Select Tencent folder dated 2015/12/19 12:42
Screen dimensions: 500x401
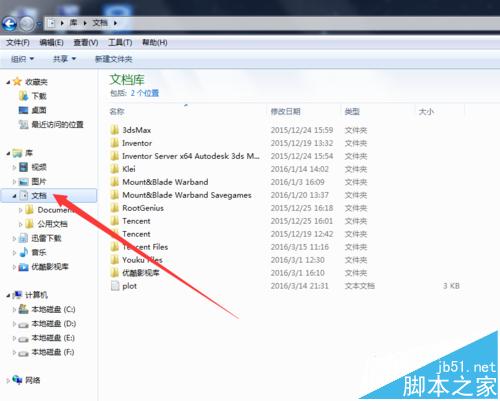136,234
